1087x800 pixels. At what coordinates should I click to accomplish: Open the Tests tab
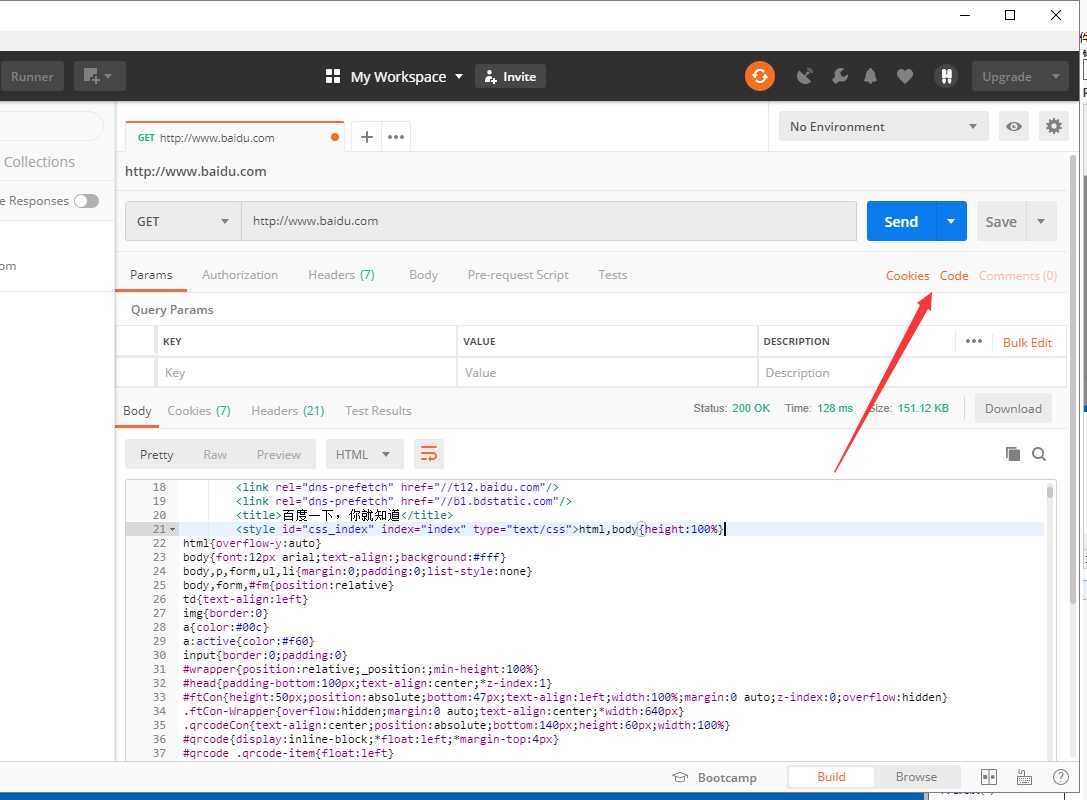(613, 275)
